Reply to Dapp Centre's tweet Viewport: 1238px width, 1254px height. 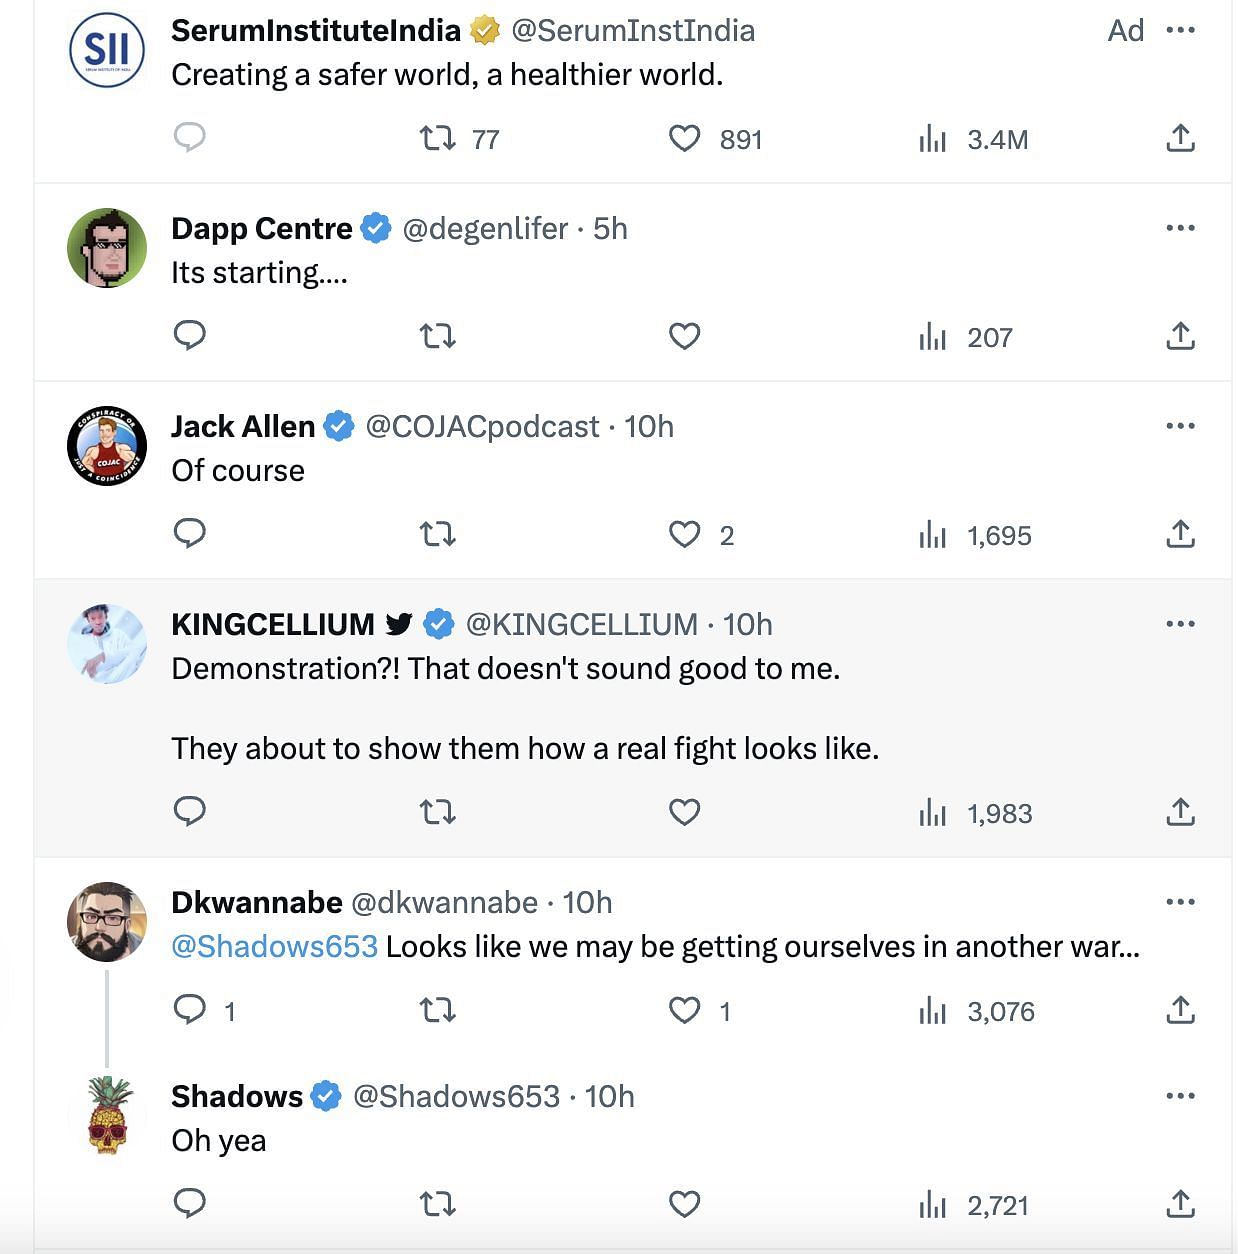189,335
